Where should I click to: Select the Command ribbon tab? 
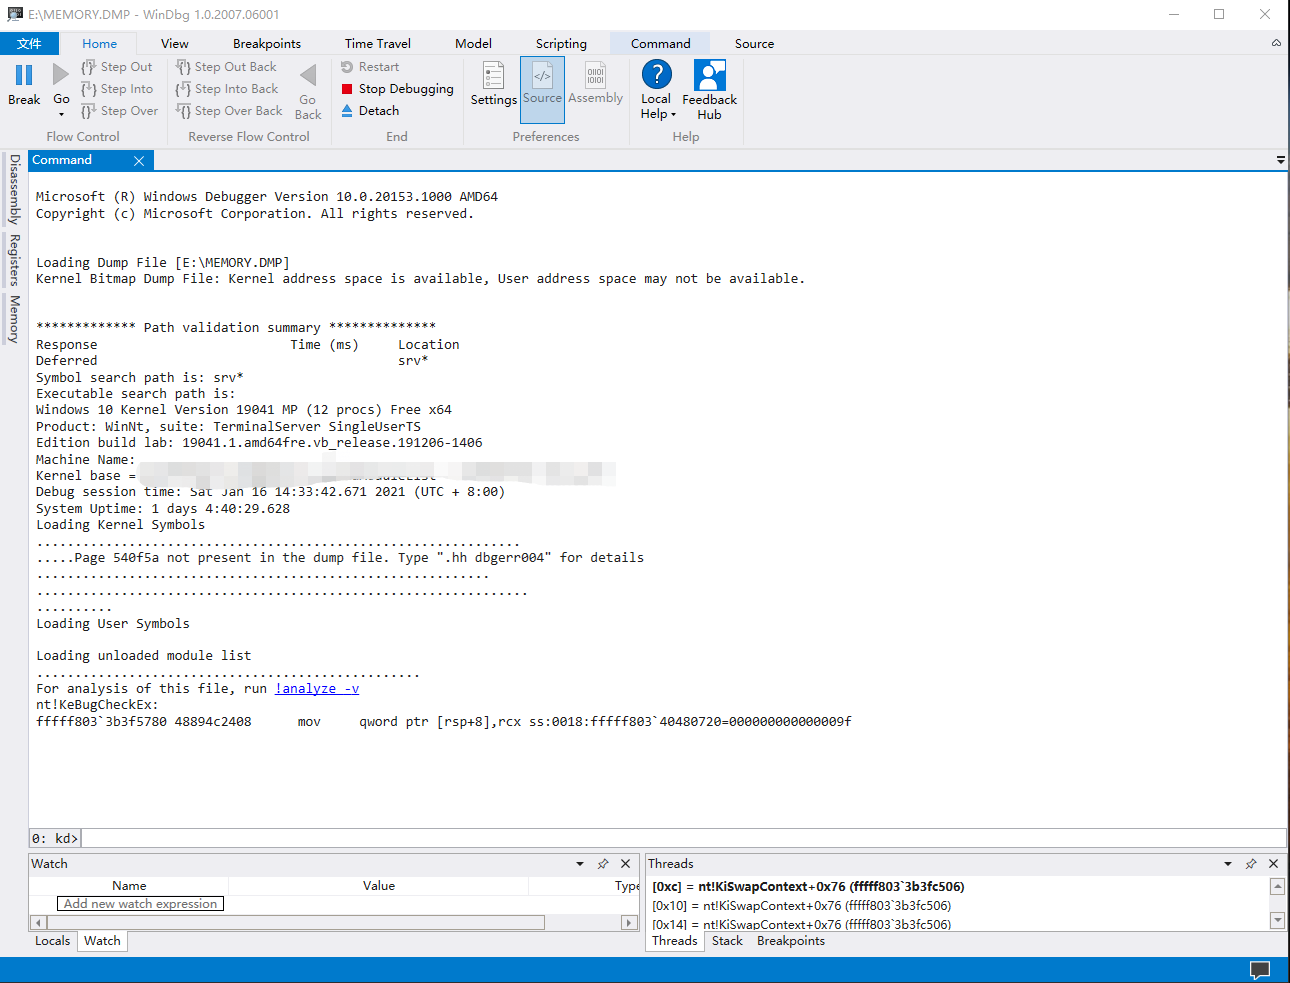pyautogui.click(x=660, y=43)
